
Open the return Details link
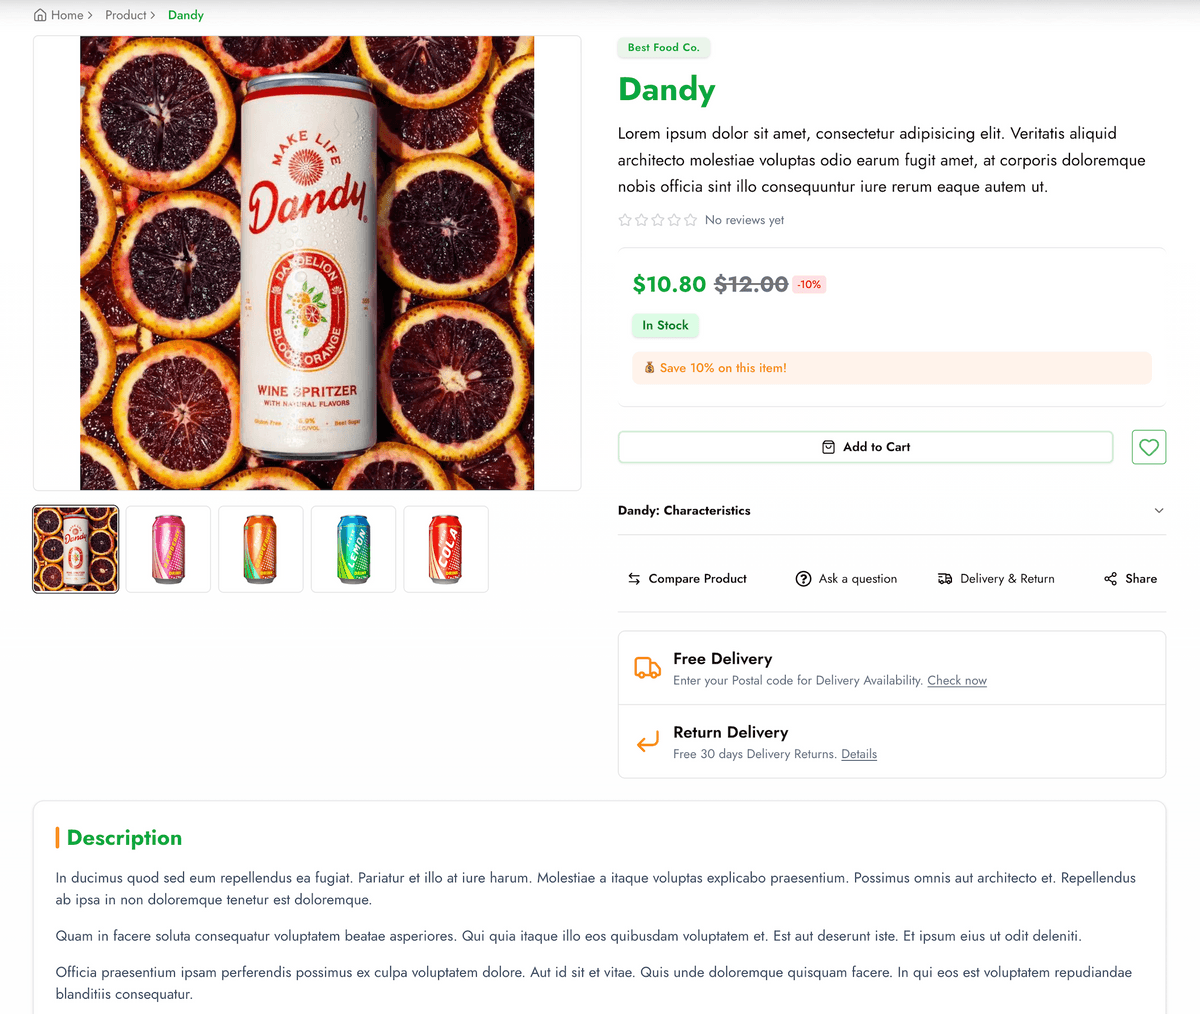[x=859, y=755]
